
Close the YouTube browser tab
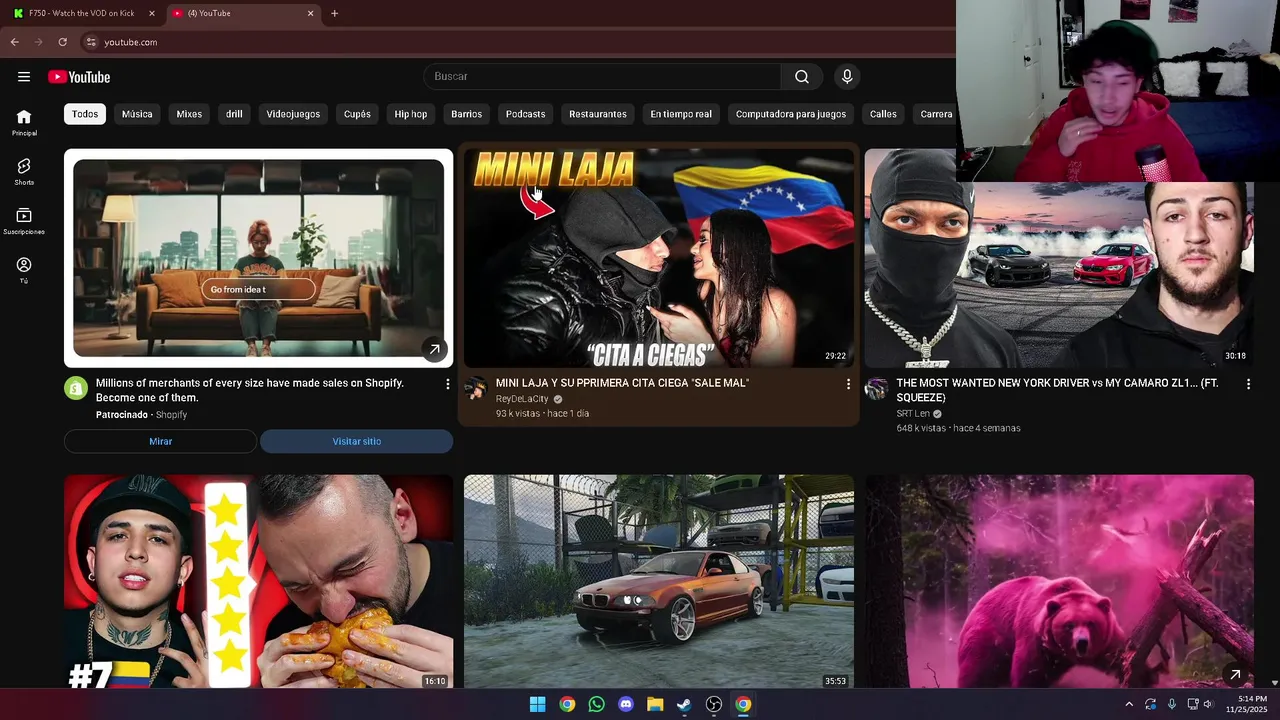[310, 13]
